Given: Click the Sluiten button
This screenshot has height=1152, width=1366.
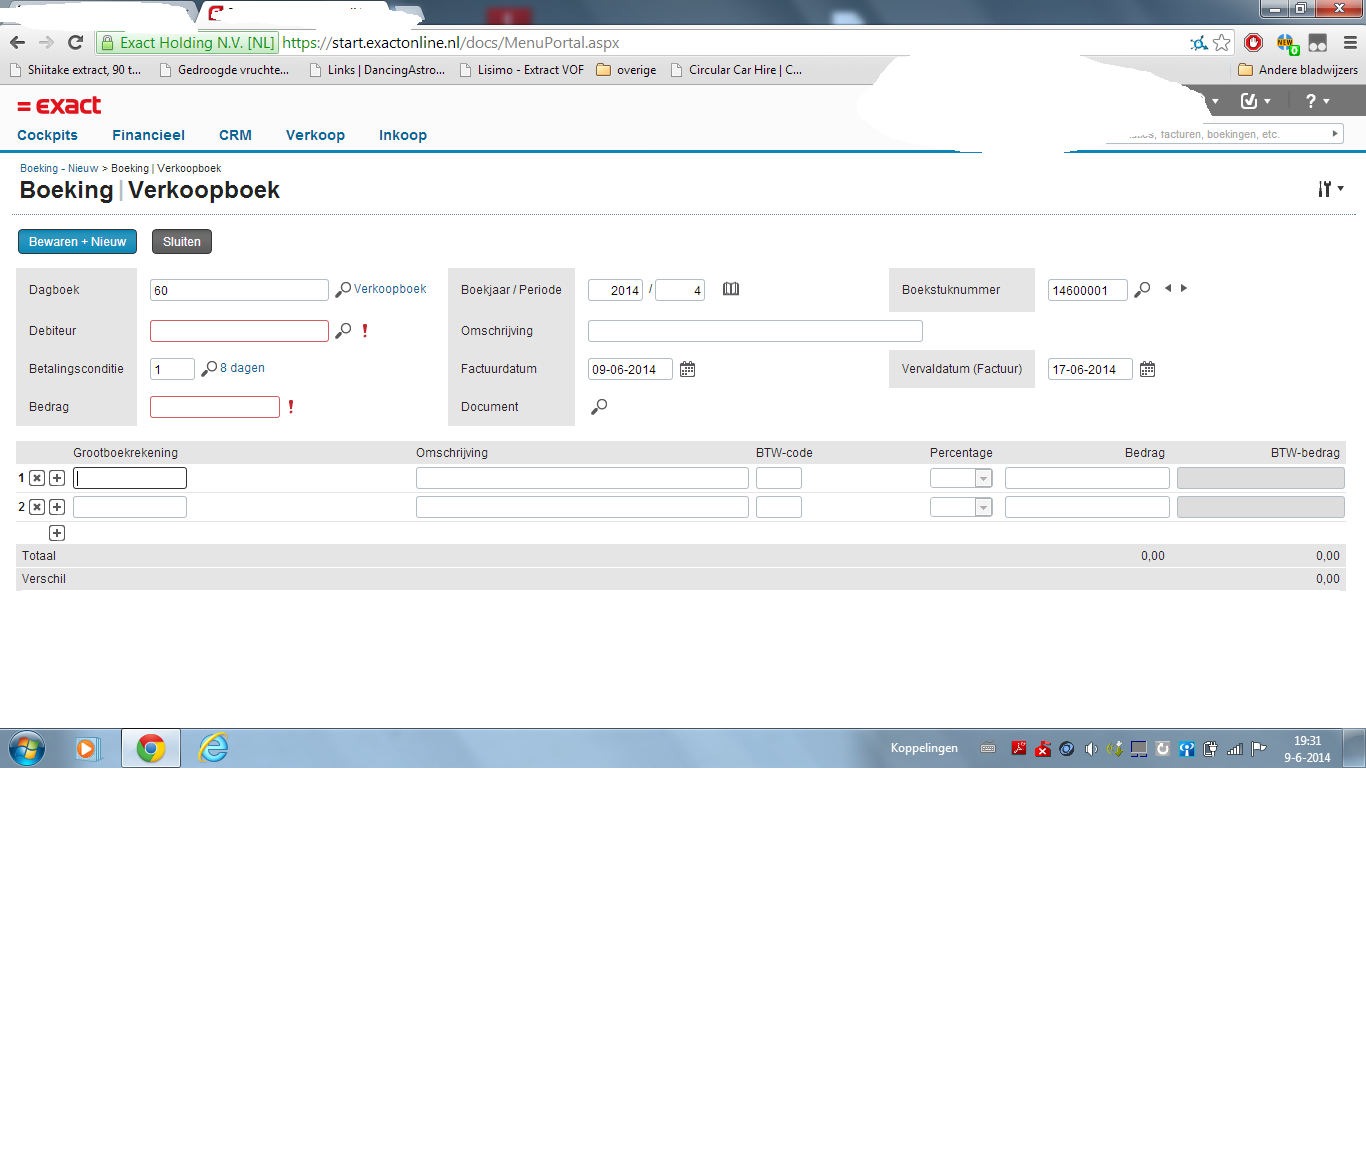Looking at the screenshot, I should click(x=182, y=242).
